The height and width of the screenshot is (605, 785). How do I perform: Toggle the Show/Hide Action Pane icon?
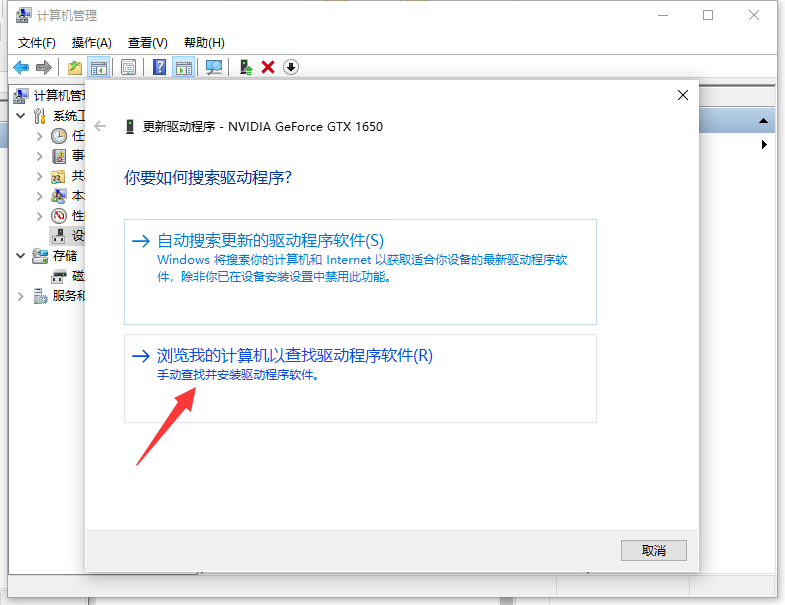(x=183, y=67)
